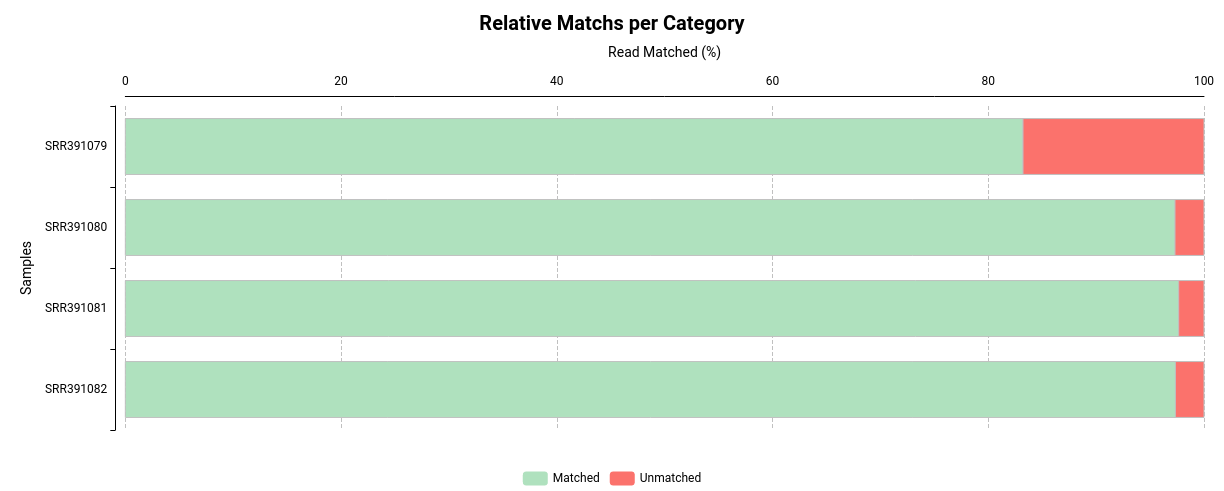Click SRR391079 matched green bar
1224x491 pixels.
574,146
